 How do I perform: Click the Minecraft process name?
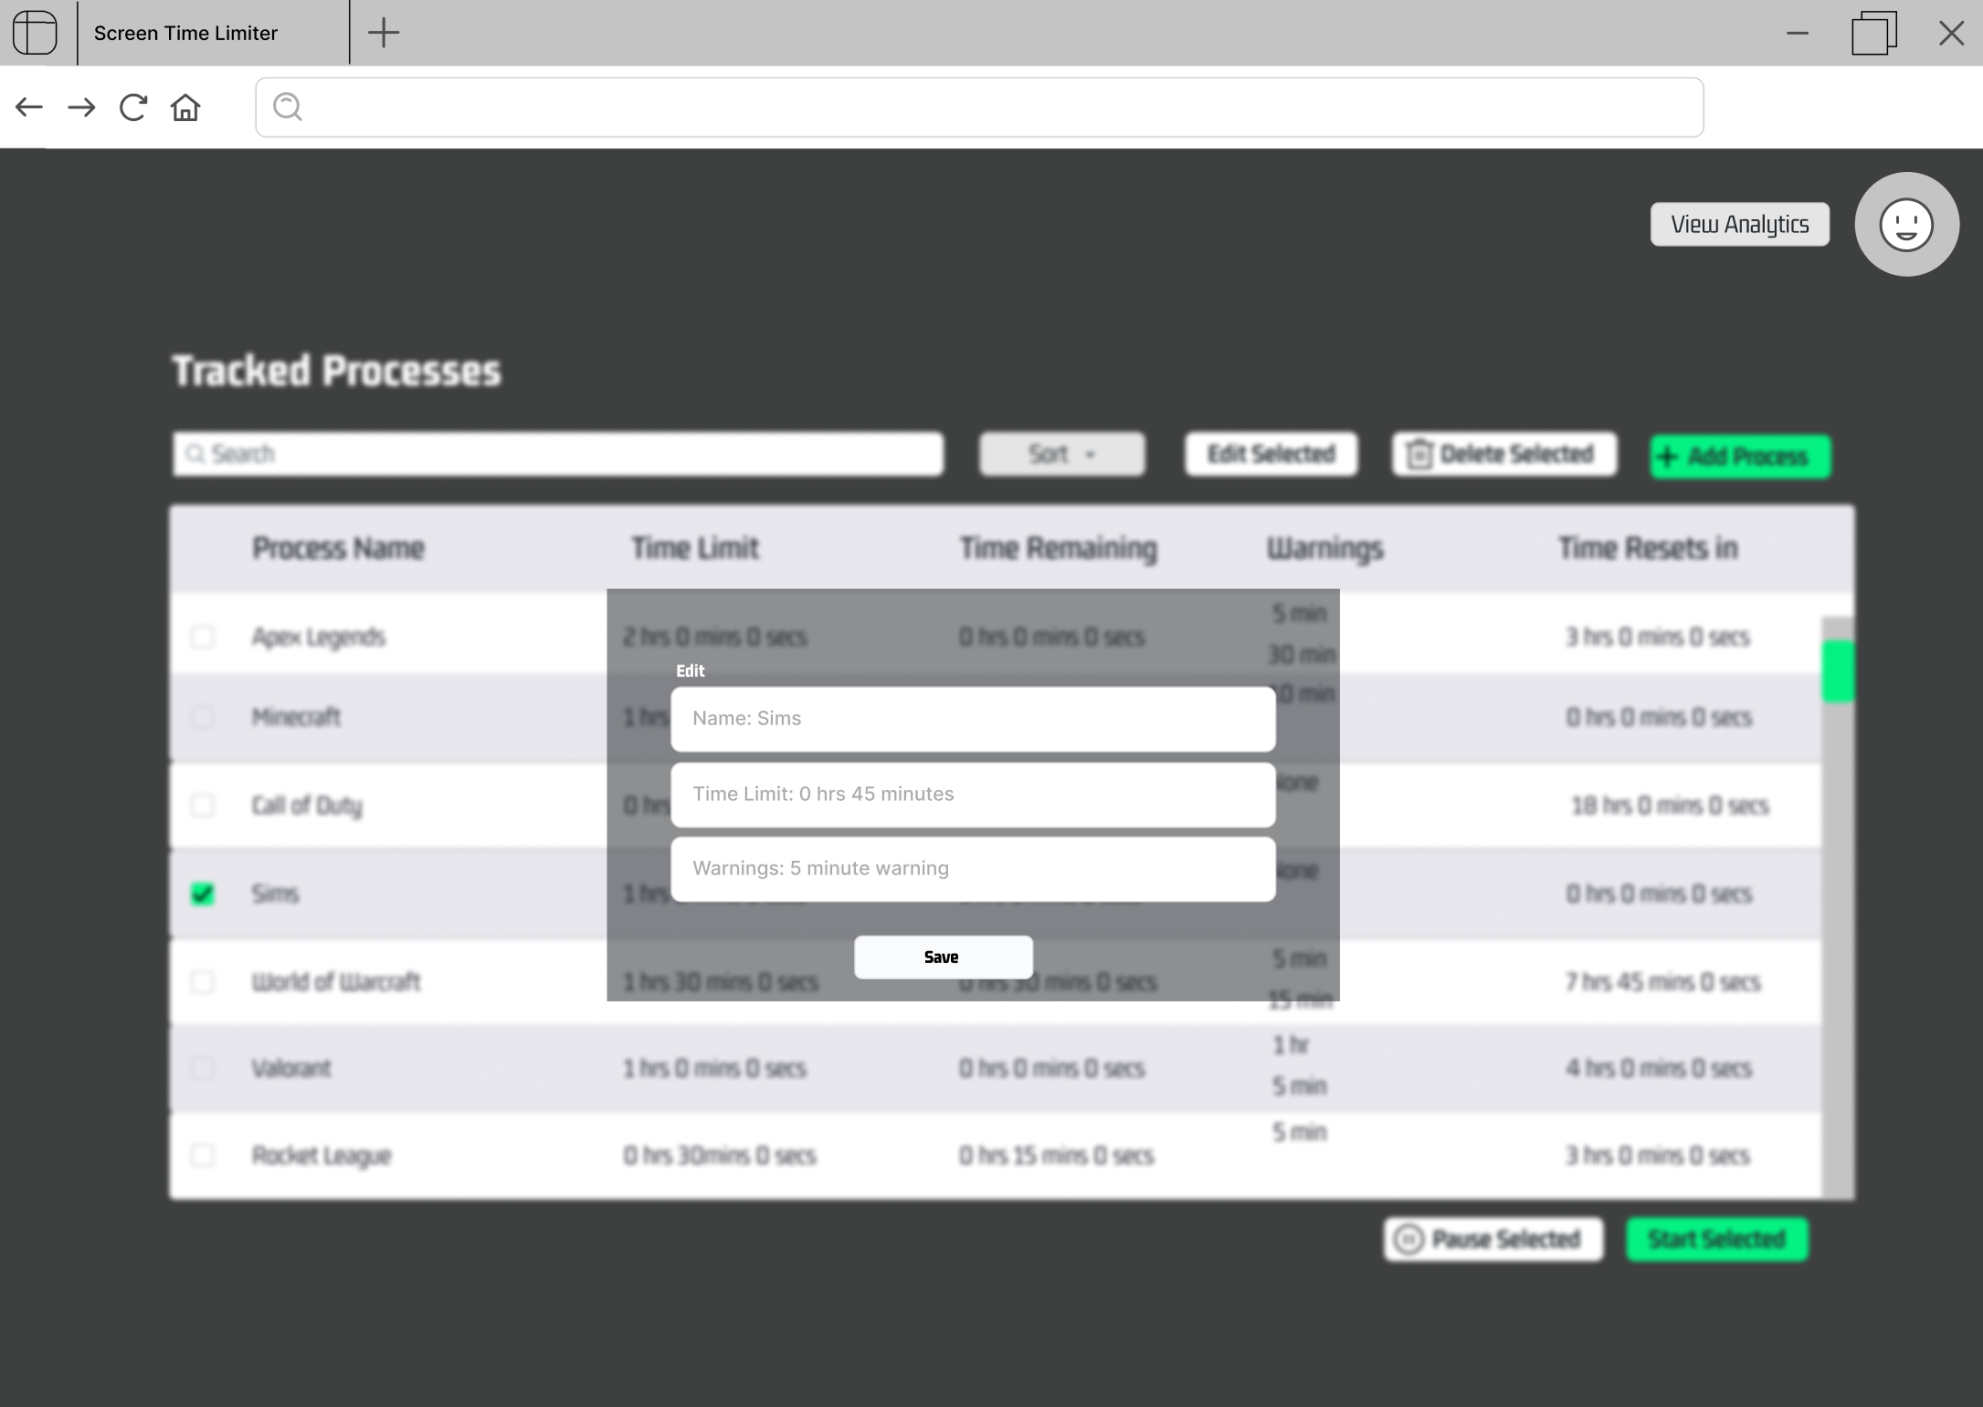point(296,717)
